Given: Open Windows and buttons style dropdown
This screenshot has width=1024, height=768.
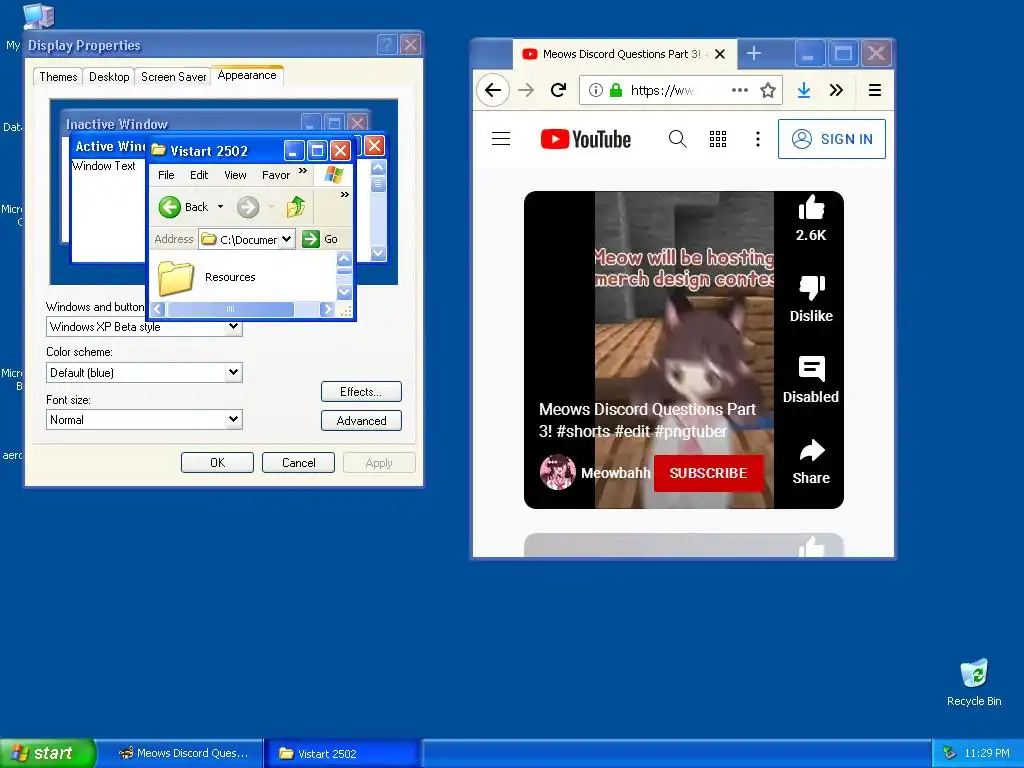Looking at the screenshot, I should 233,327.
